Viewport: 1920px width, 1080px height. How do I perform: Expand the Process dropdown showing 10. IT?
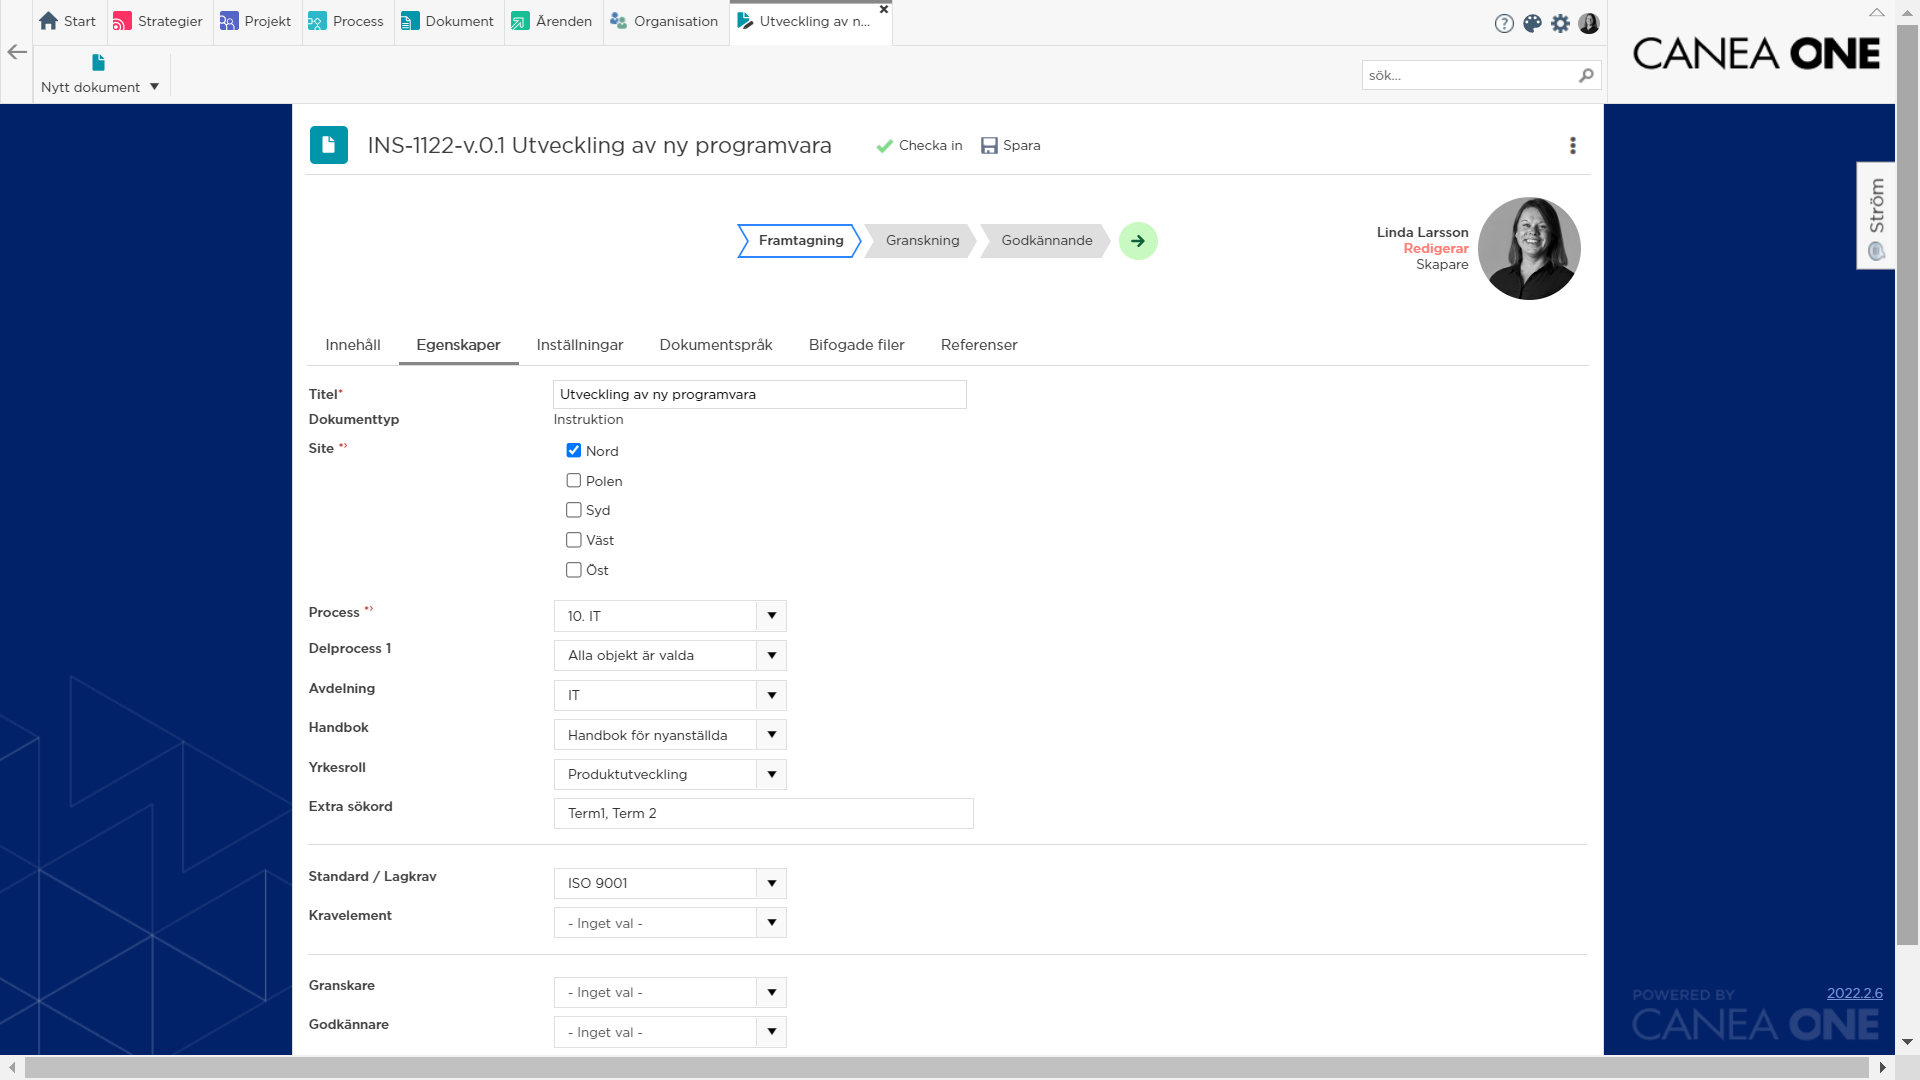pyautogui.click(x=771, y=616)
